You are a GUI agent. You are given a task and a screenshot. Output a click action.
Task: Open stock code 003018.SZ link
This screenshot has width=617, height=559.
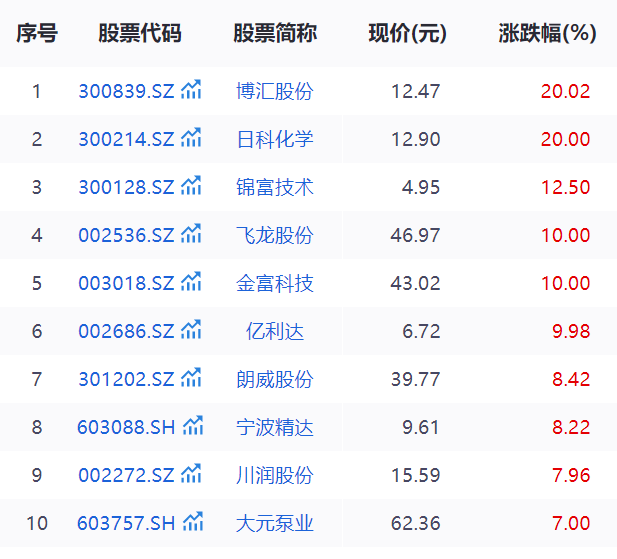pyautogui.click(x=126, y=283)
